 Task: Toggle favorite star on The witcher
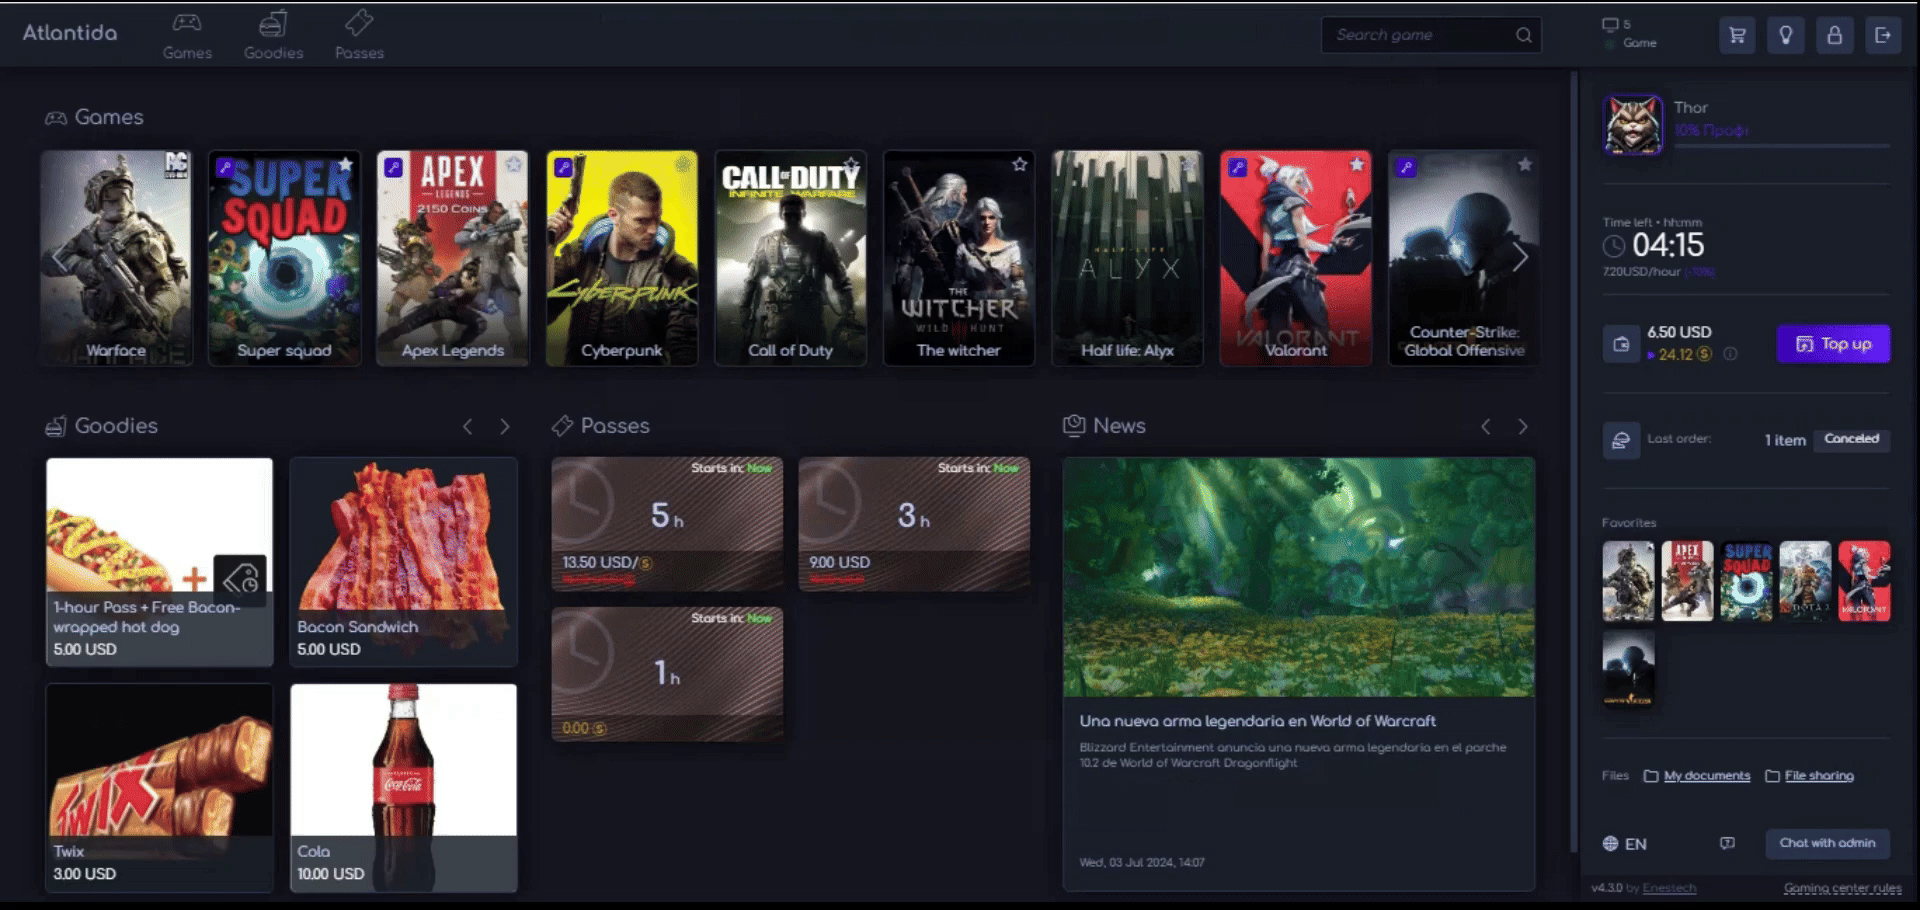point(1020,164)
